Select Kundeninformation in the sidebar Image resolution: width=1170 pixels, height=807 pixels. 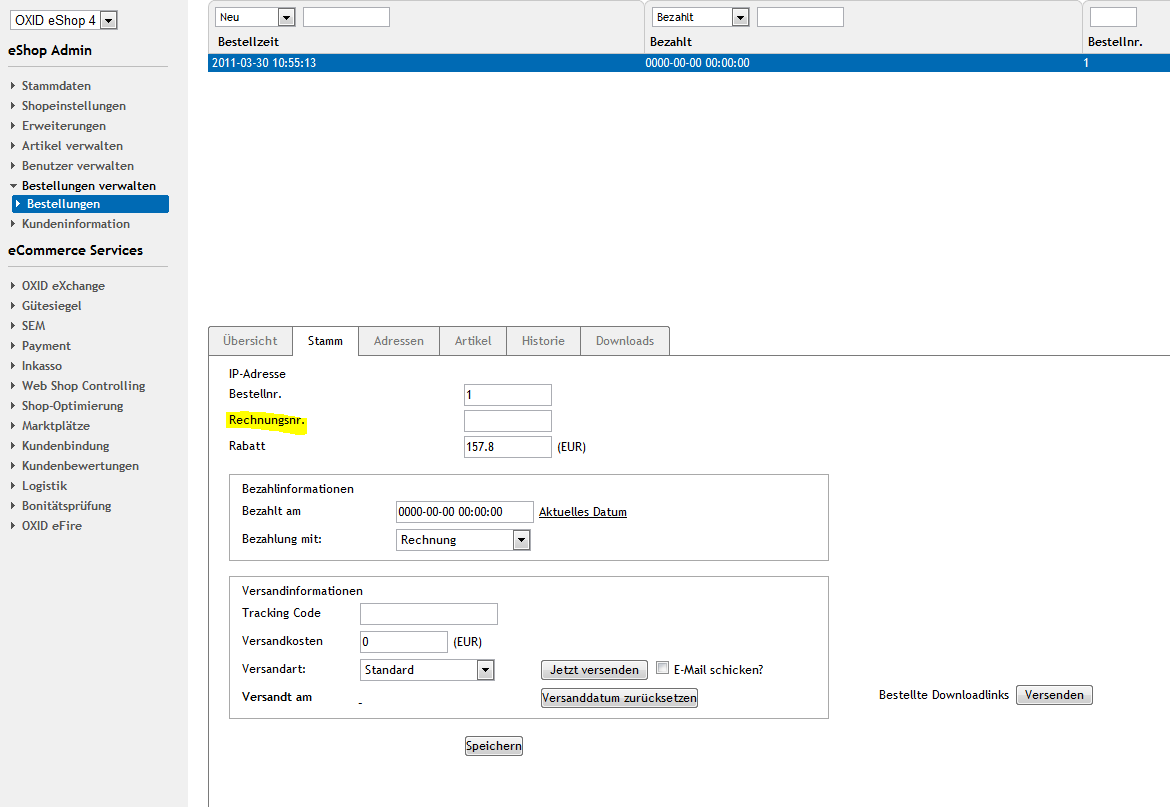click(x=75, y=224)
